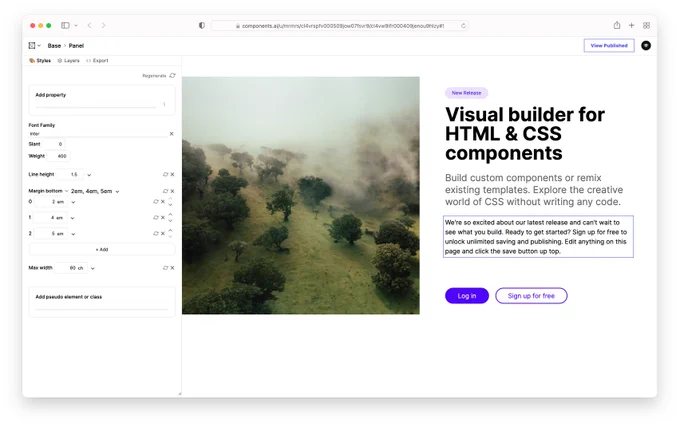Edit the Font Family Inter field
680x427 pixels.
pyautogui.click(x=98, y=134)
